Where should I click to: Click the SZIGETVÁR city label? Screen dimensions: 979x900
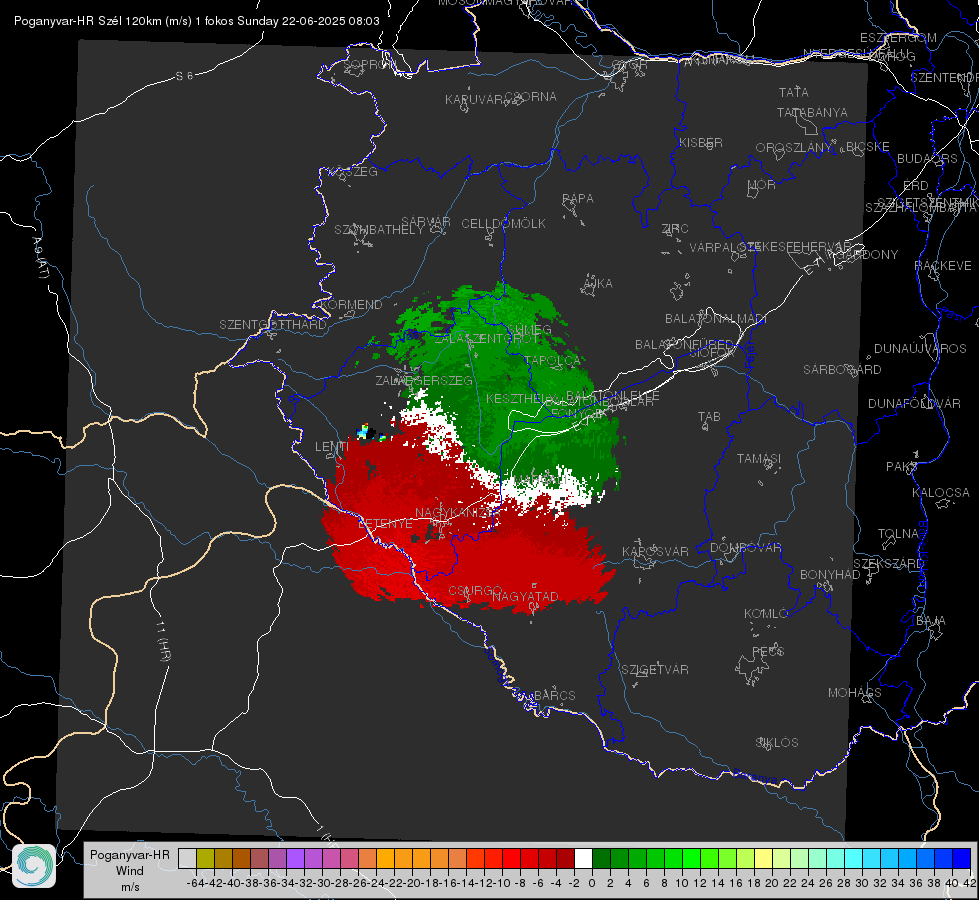point(655,670)
